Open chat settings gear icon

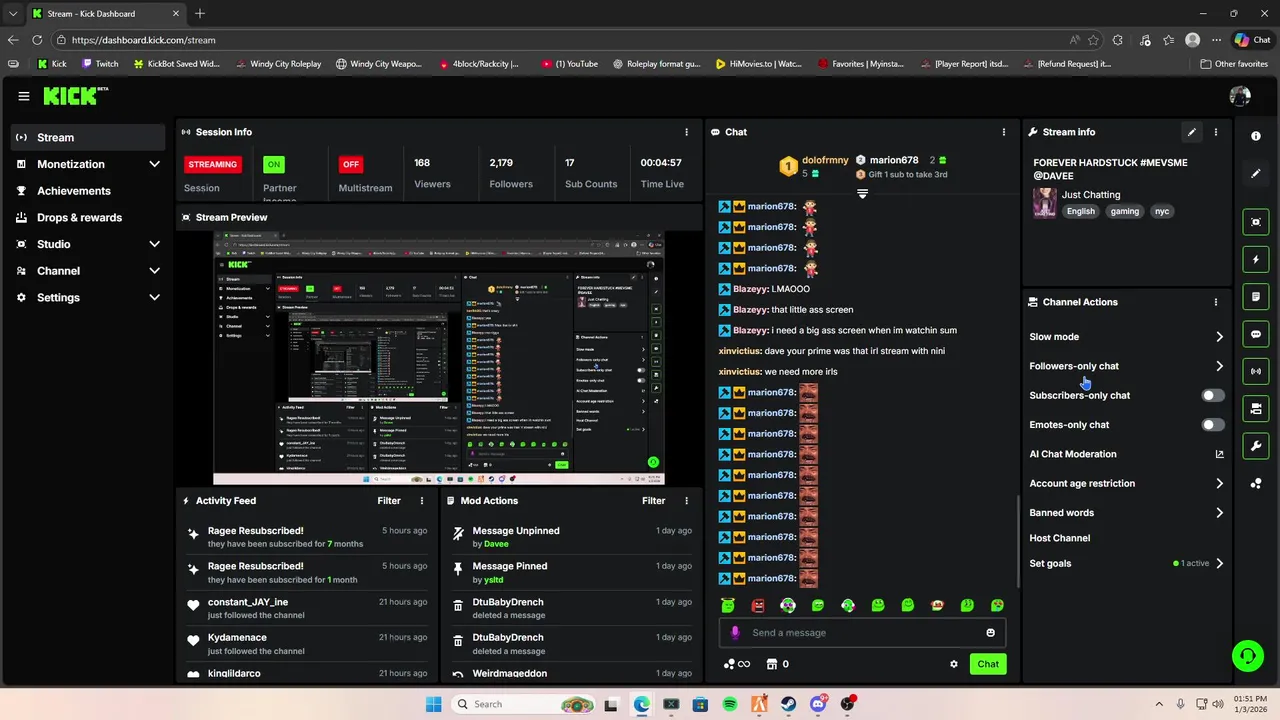[x=953, y=664]
